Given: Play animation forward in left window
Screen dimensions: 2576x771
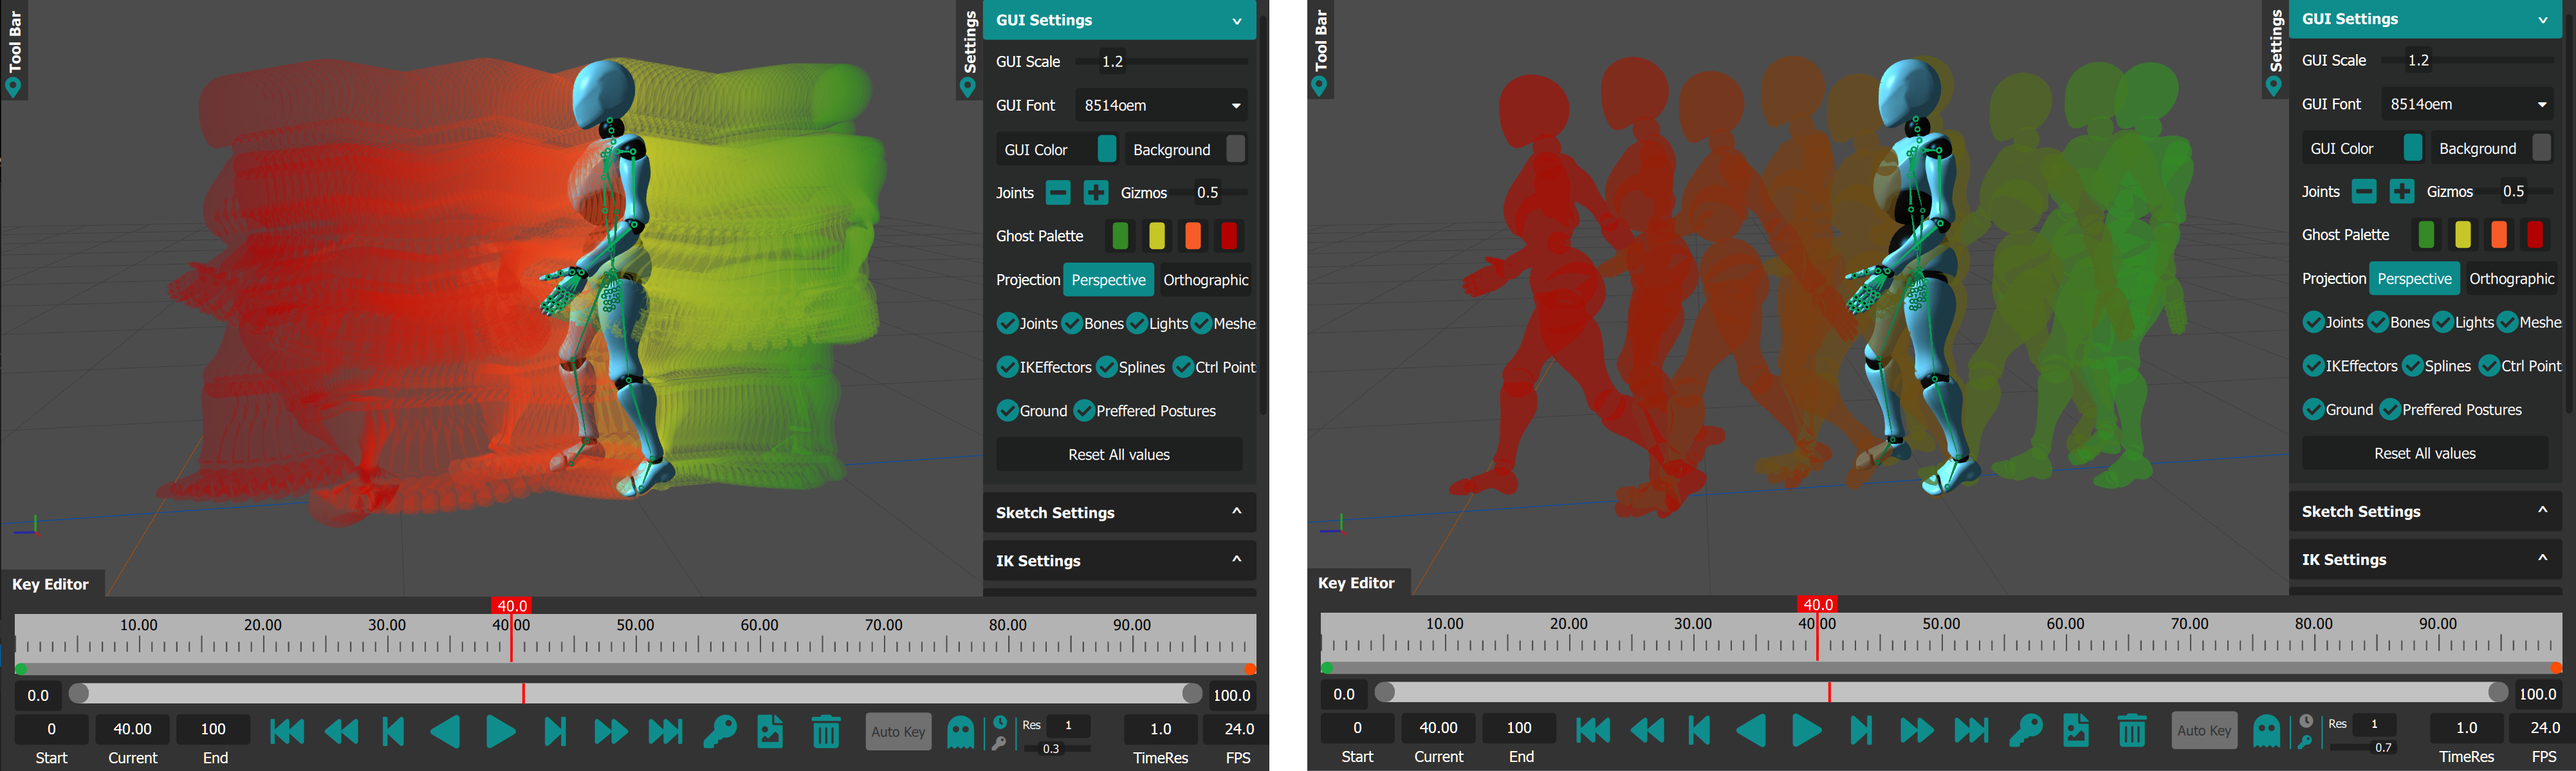Looking at the screenshot, I should click(500, 732).
